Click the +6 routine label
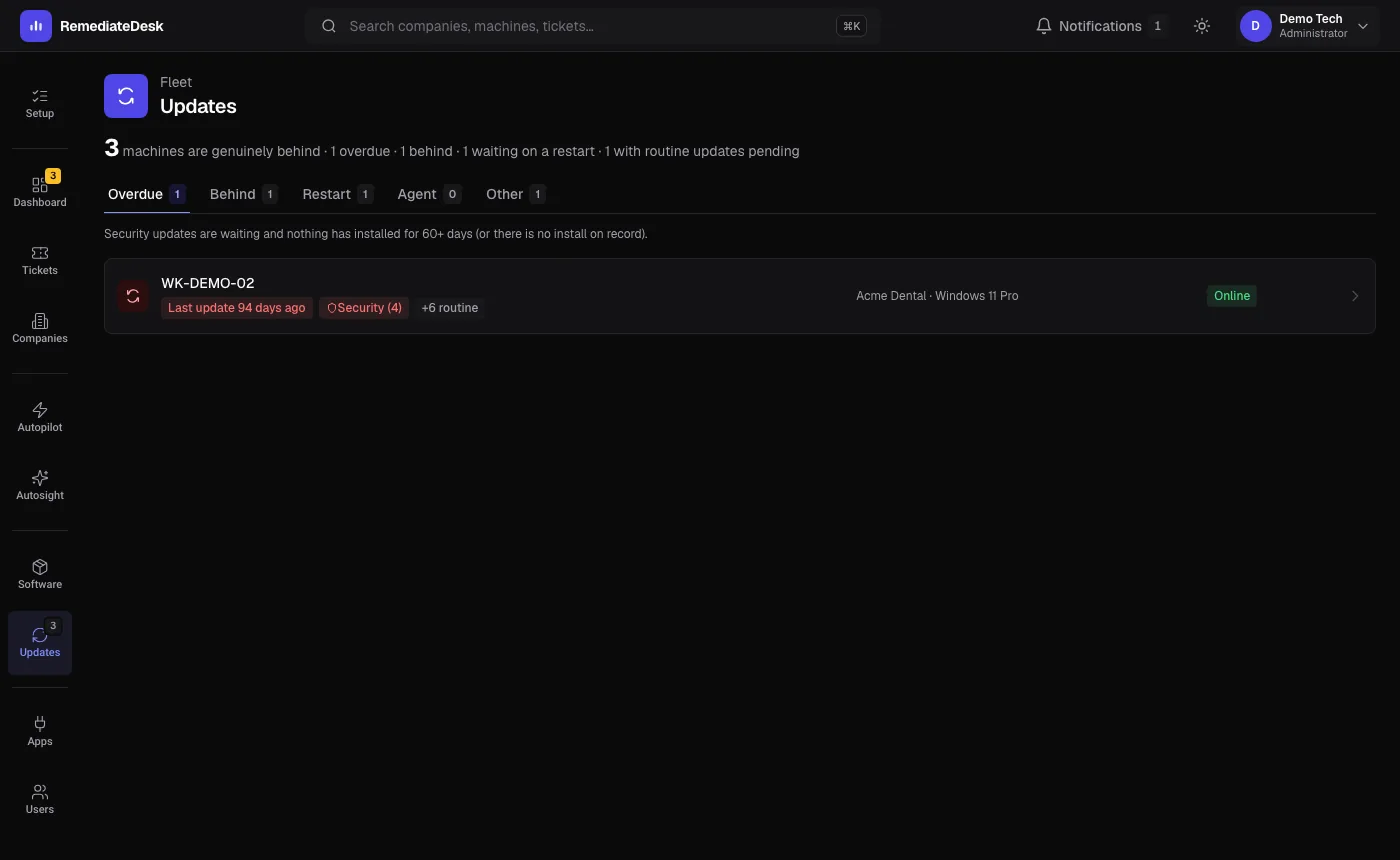The height and width of the screenshot is (860, 1400). pos(449,308)
